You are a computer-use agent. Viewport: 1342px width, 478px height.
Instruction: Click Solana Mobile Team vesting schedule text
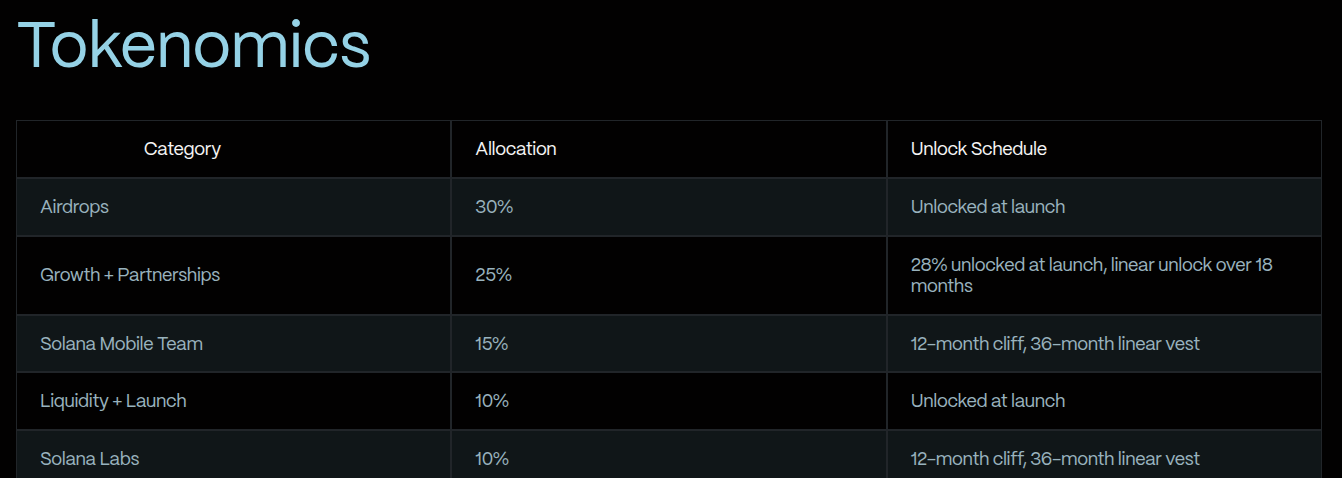point(1055,343)
